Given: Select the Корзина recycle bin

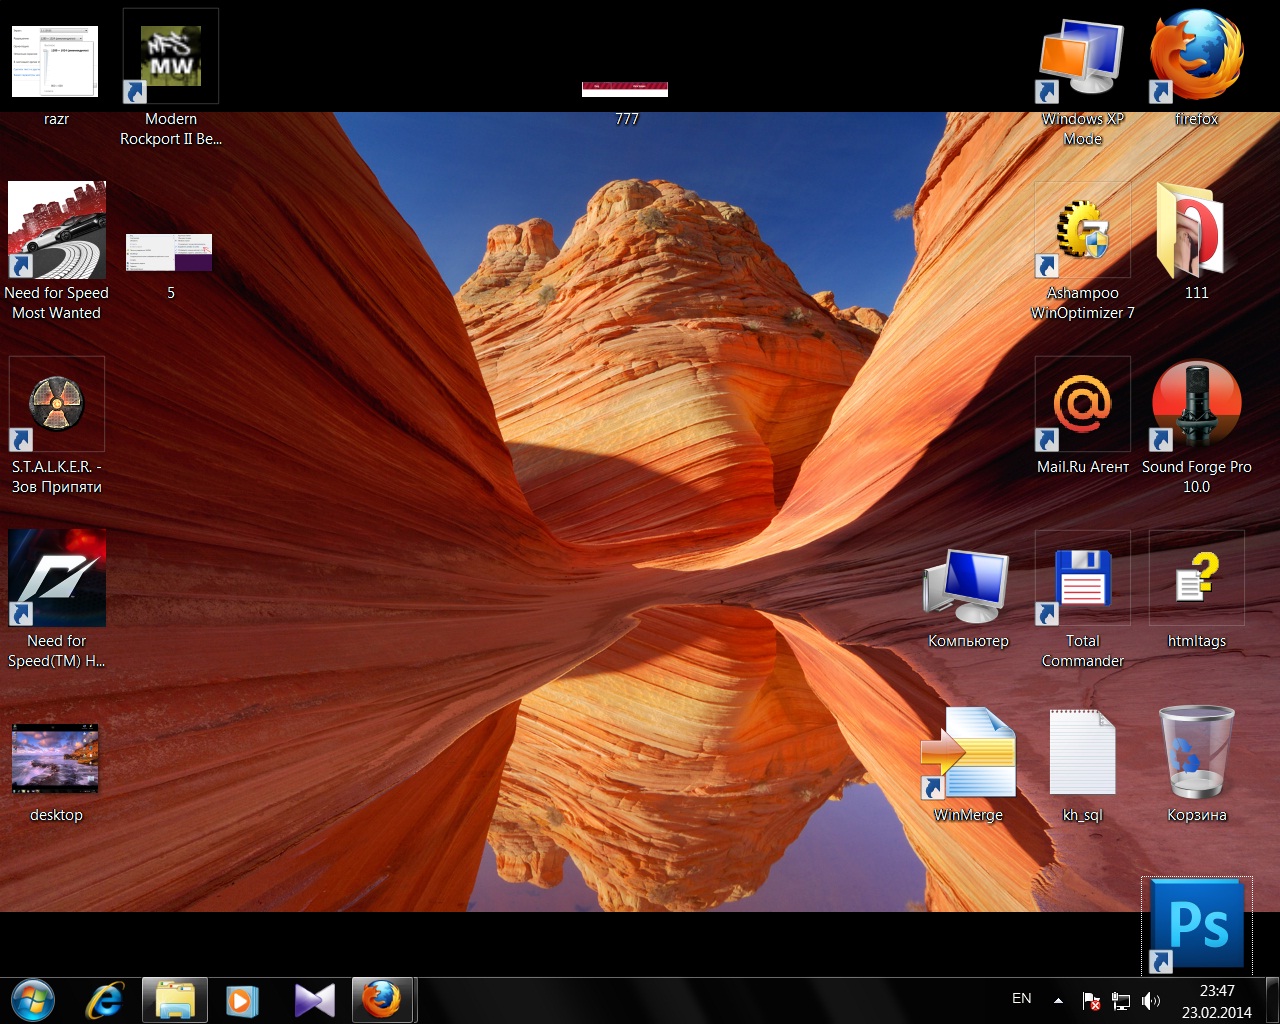Looking at the screenshot, I should pos(1196,754).
